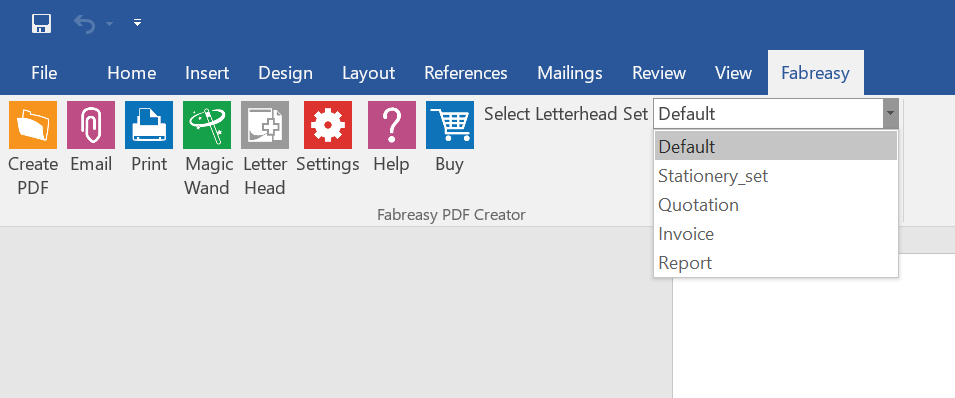This screenshot has width=955, height=398.
Task: Open Customize Quick Access Toolbar dropdown
Action: point(138,23)
